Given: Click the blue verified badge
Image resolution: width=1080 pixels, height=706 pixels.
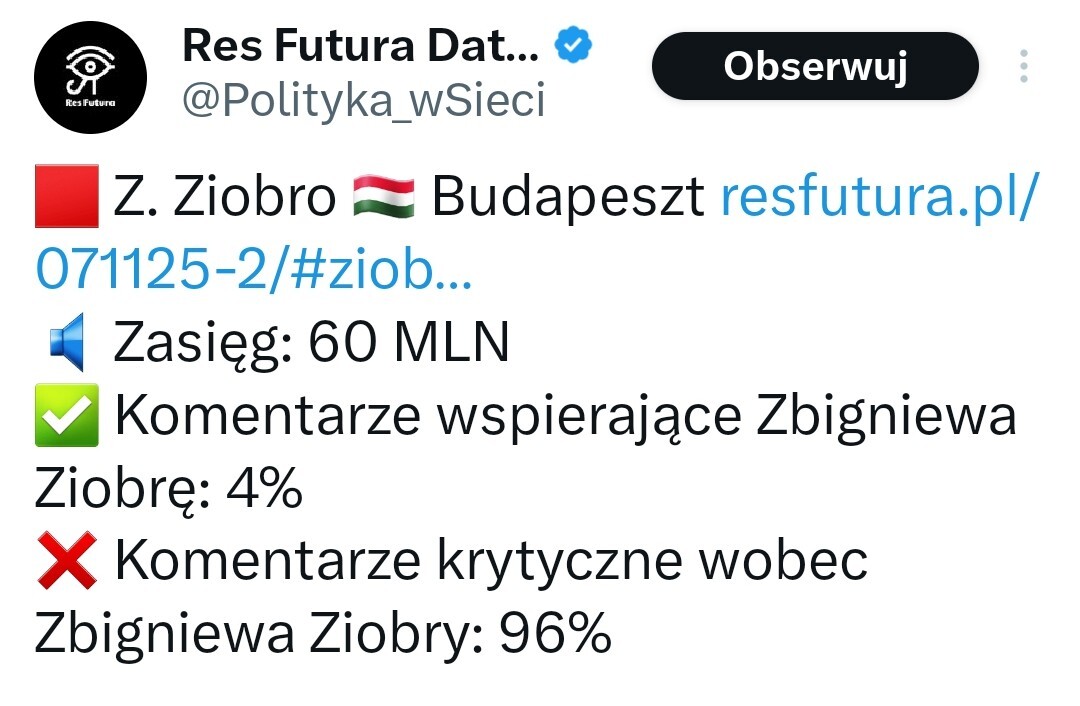Looking at the screenshot, I should 574,45.
